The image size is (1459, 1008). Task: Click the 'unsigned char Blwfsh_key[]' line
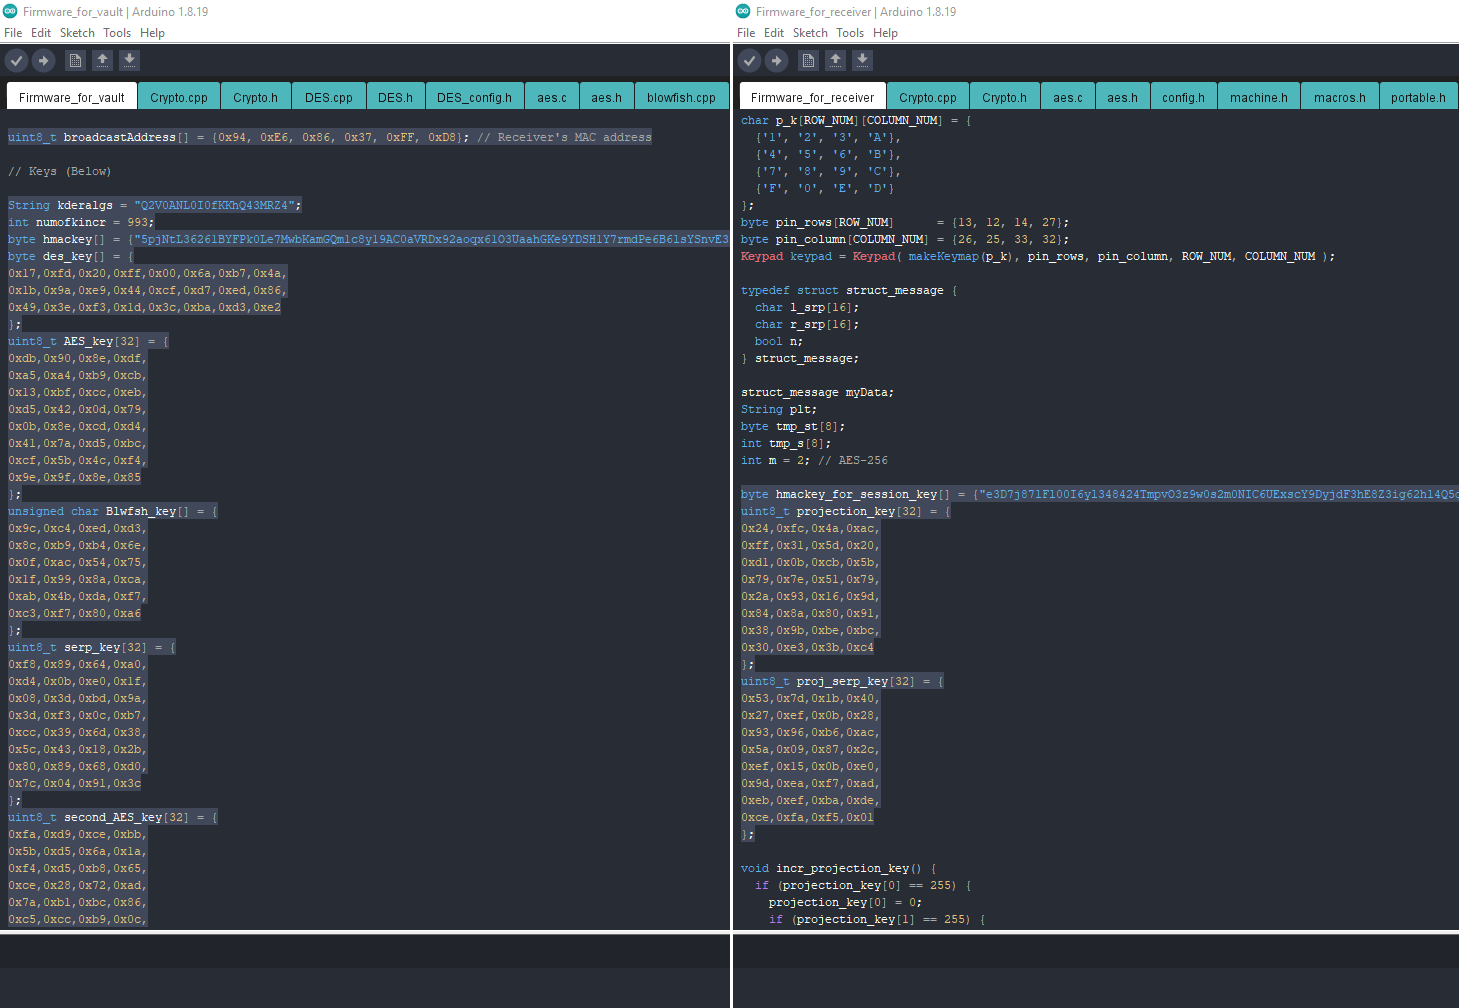(113, 511)
